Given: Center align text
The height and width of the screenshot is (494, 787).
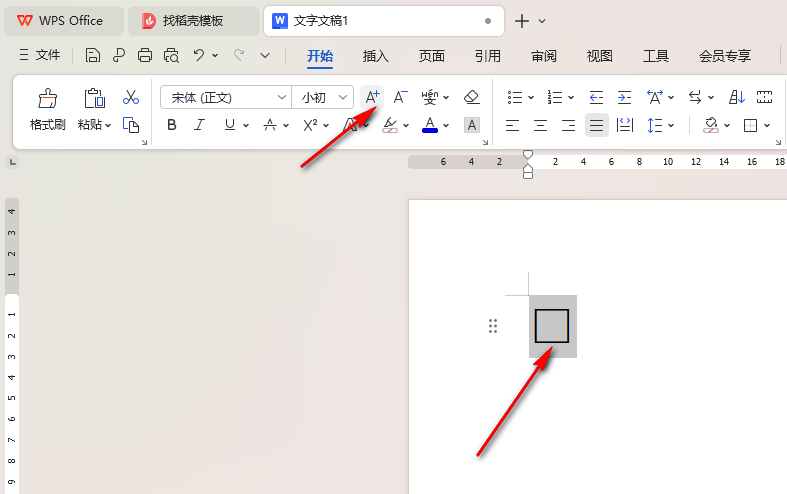Looking at the screenshot, I should (x=540, y=125).
